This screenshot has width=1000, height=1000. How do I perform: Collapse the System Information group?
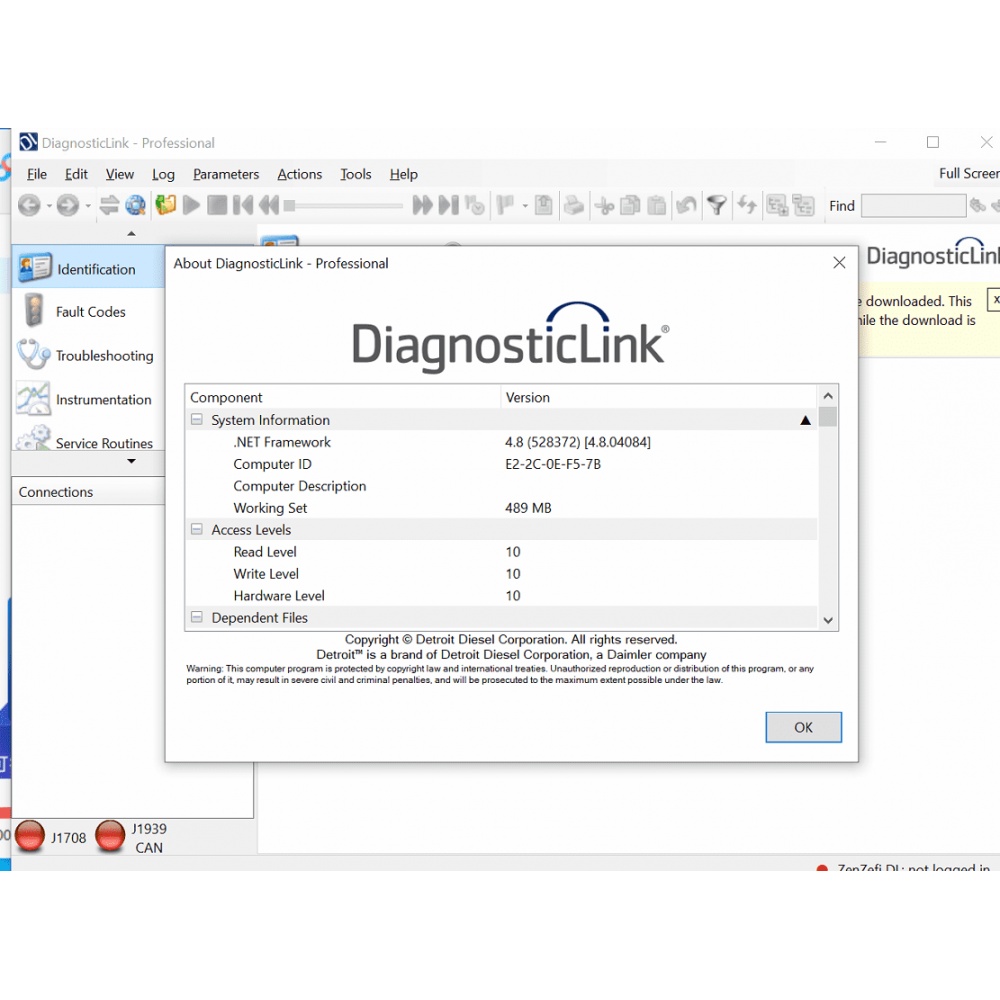tap(197, 419)
